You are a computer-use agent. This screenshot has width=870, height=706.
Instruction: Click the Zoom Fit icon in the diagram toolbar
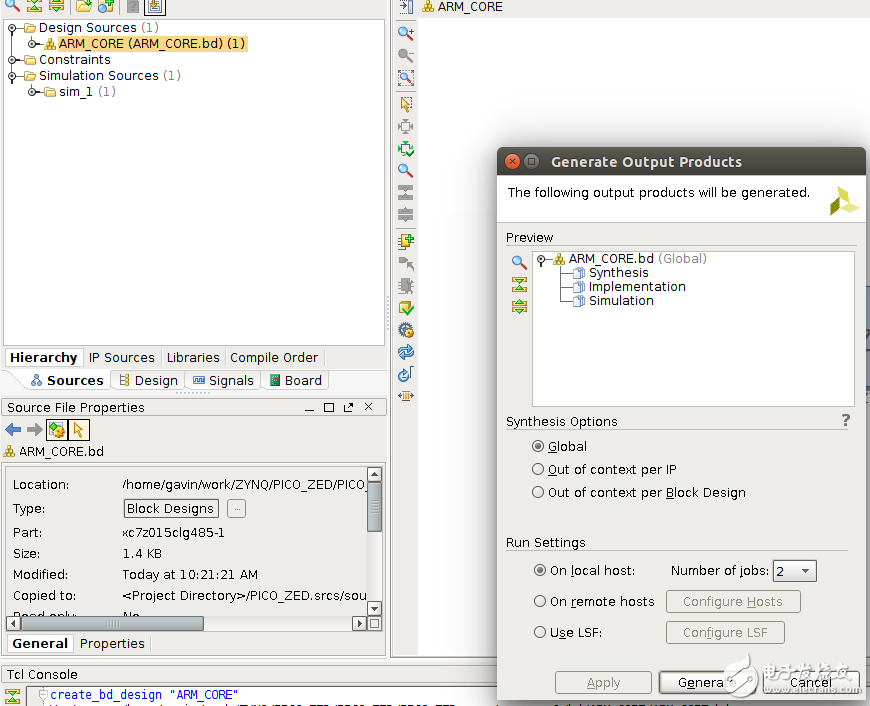[406, 77]
